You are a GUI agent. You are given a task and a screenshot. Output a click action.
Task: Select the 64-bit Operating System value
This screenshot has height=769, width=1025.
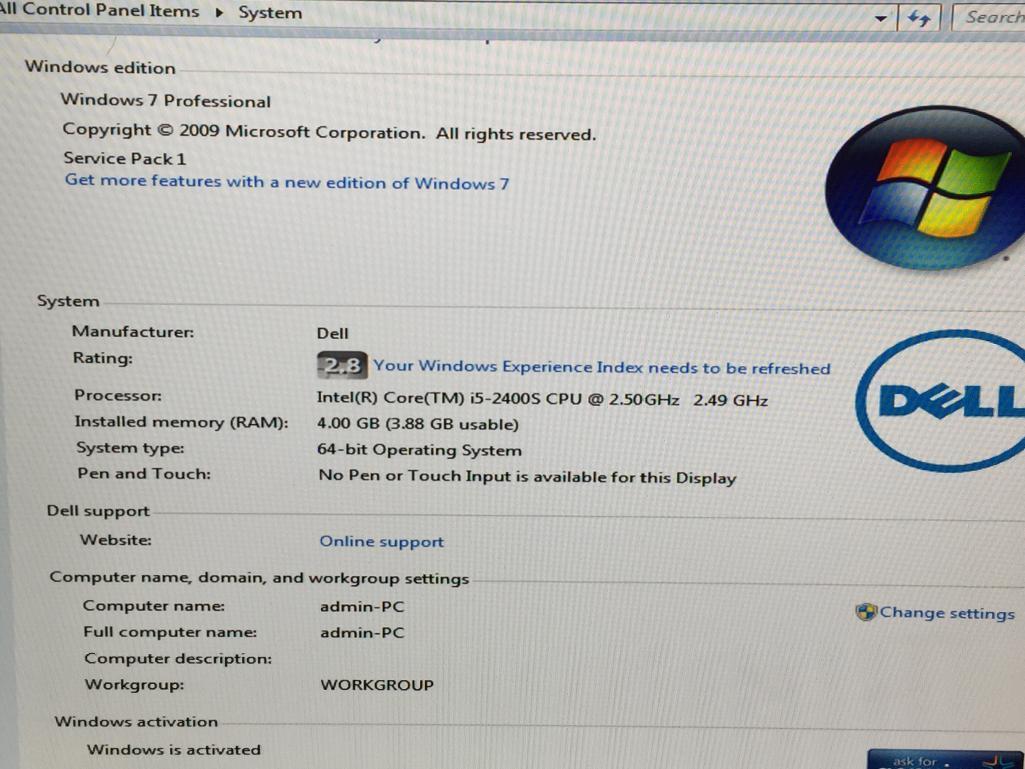tap(419, 450)
